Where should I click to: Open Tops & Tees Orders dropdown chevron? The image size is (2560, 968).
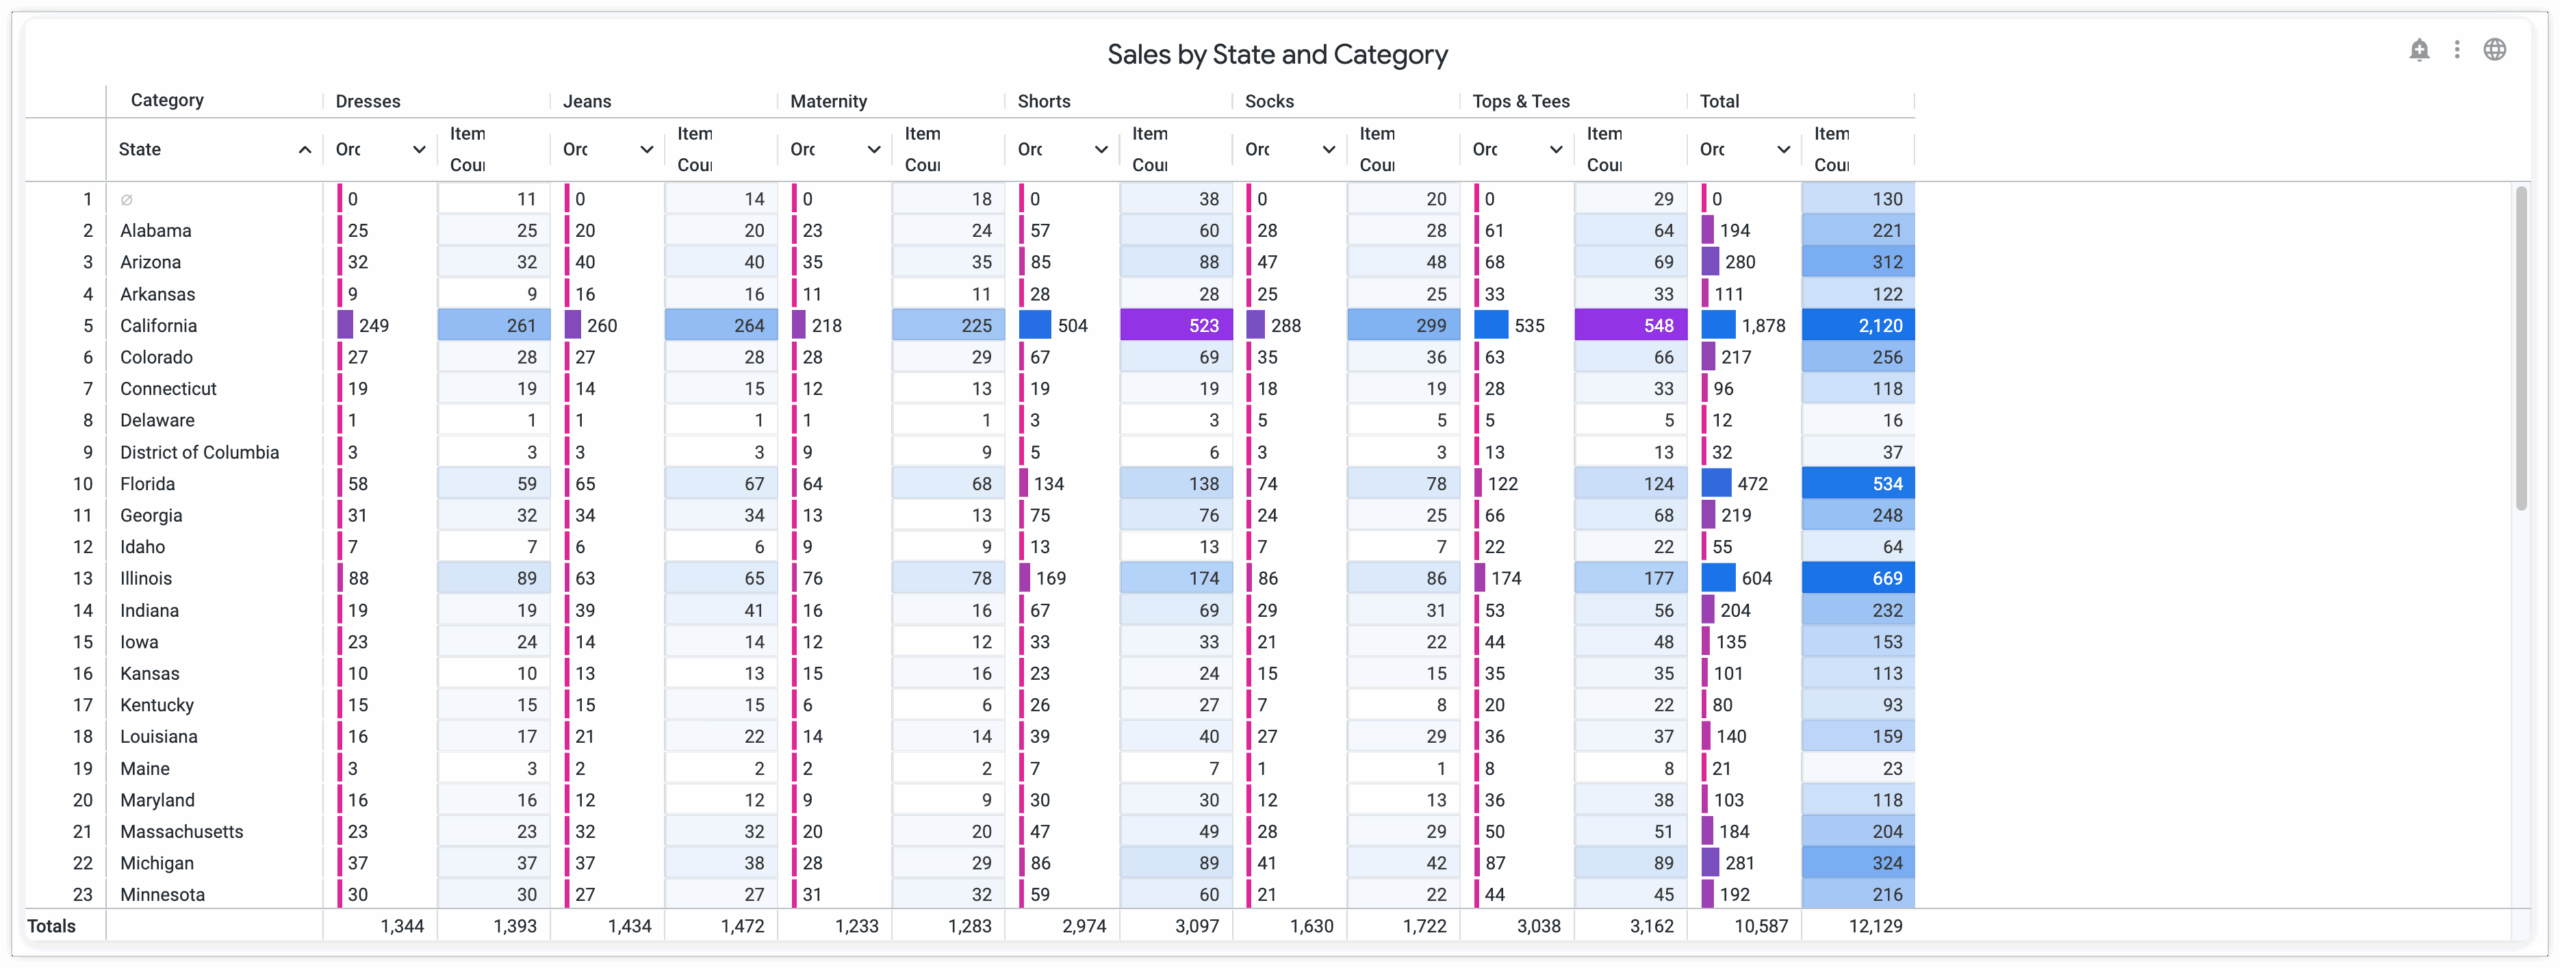[x=1556, y=150]
